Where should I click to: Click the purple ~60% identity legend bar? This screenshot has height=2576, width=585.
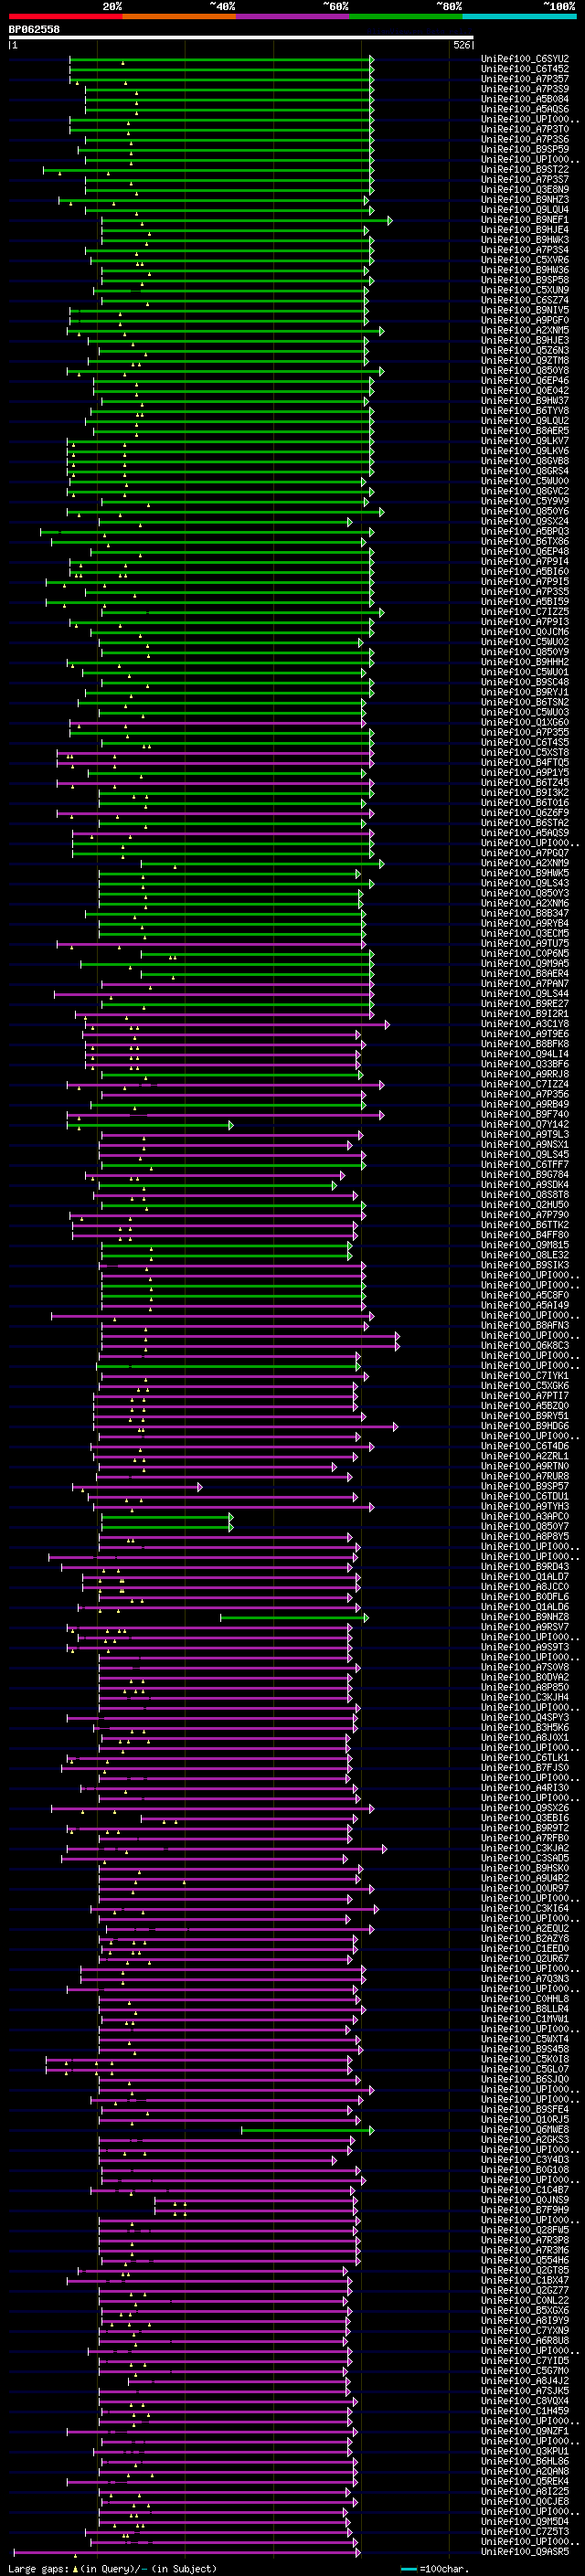pyautogui.click(x=292, y=16)
